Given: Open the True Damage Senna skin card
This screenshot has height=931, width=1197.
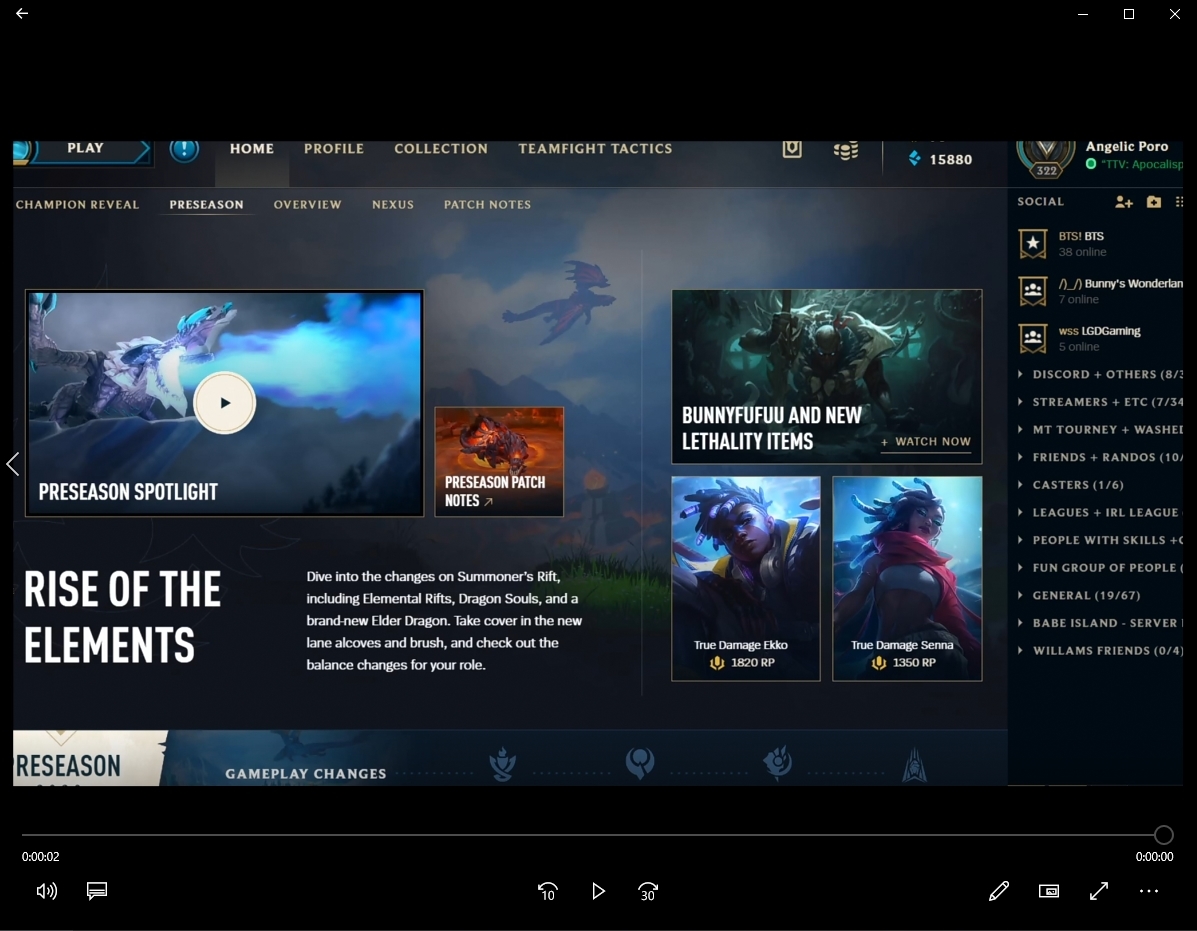Looking at the screenshot, I should (907, 578).
